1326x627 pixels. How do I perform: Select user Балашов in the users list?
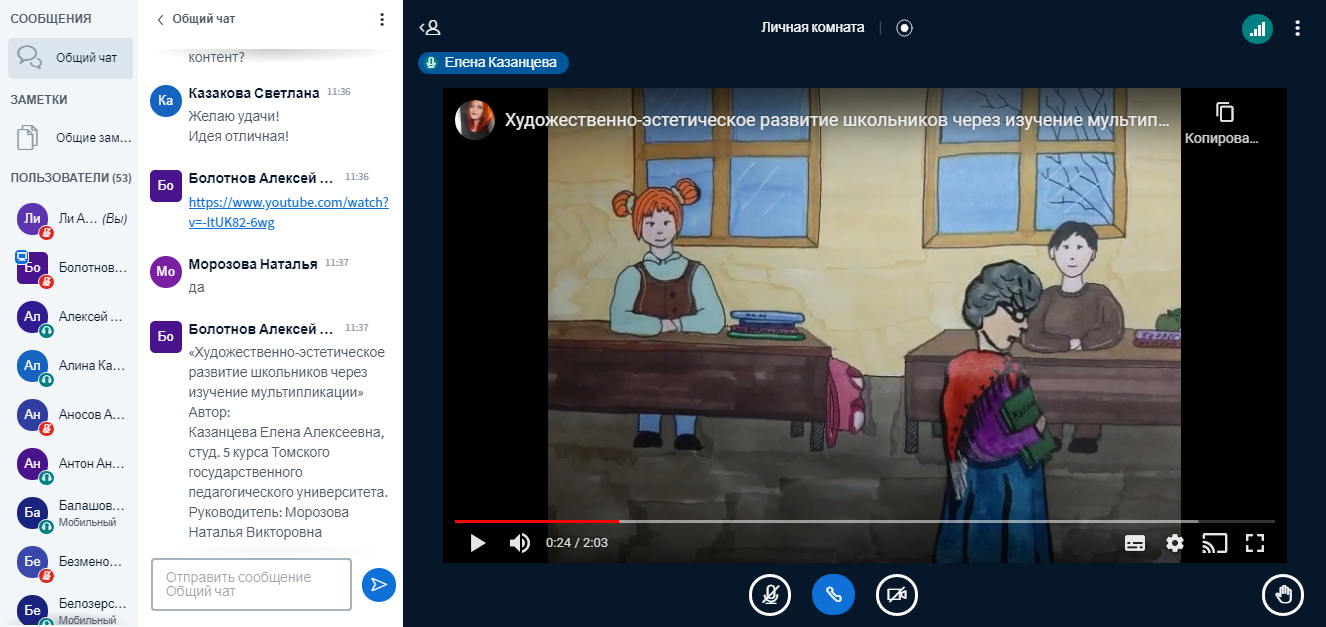(72, 513)
